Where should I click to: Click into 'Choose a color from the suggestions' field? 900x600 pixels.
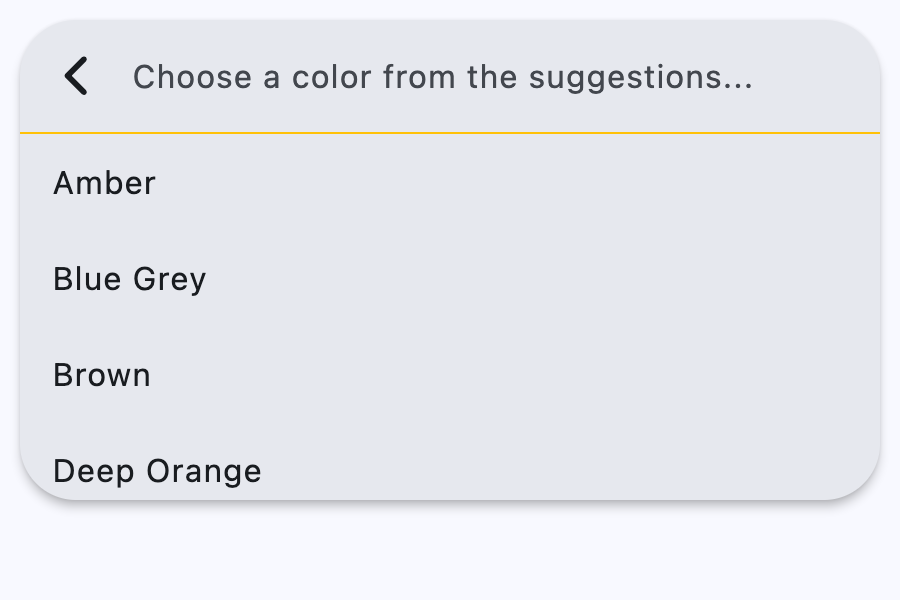(442, 77)
